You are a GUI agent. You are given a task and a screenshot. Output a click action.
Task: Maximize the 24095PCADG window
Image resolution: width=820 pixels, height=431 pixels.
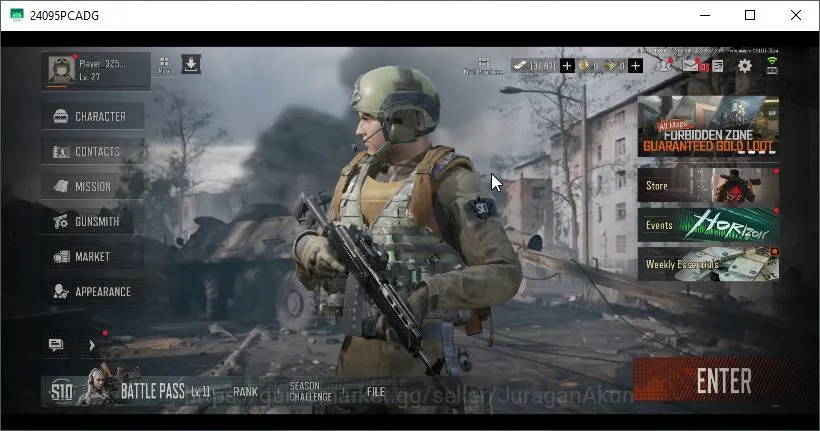750,15
